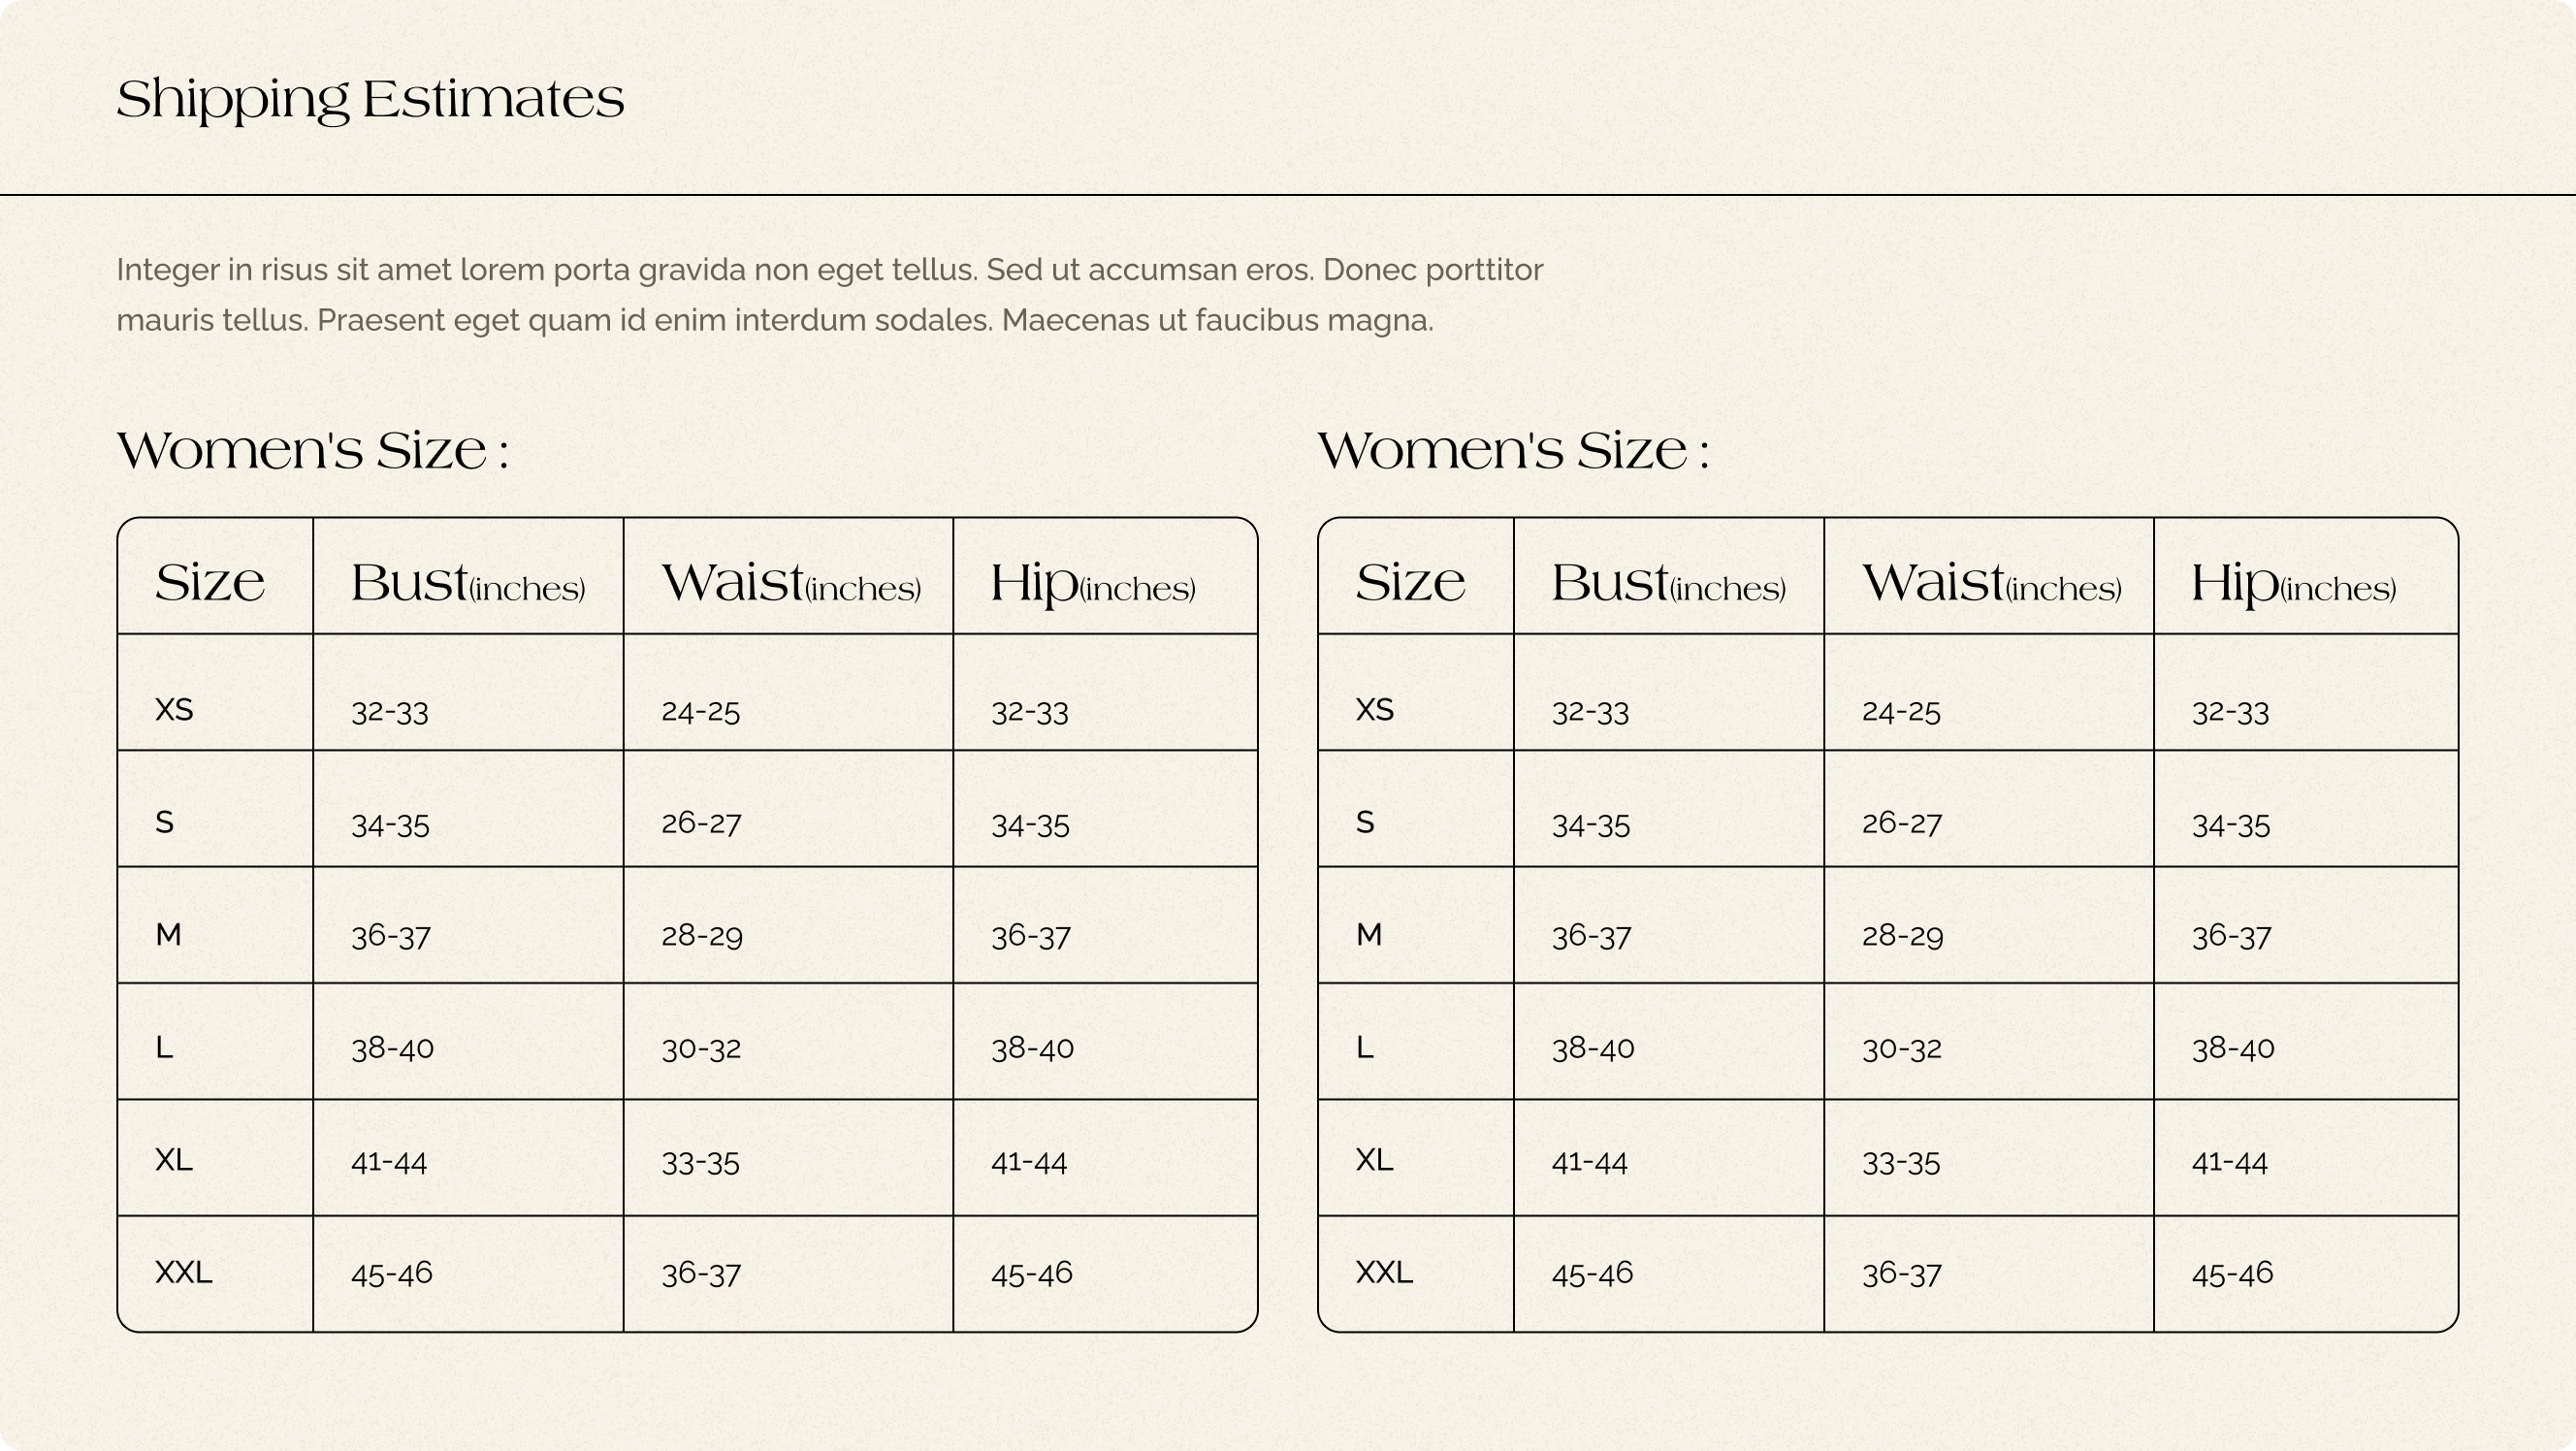This screenshot has height=1451, width=2576.
Task: Click the Size column header in right table
Action: click(x=1410, y=583)
